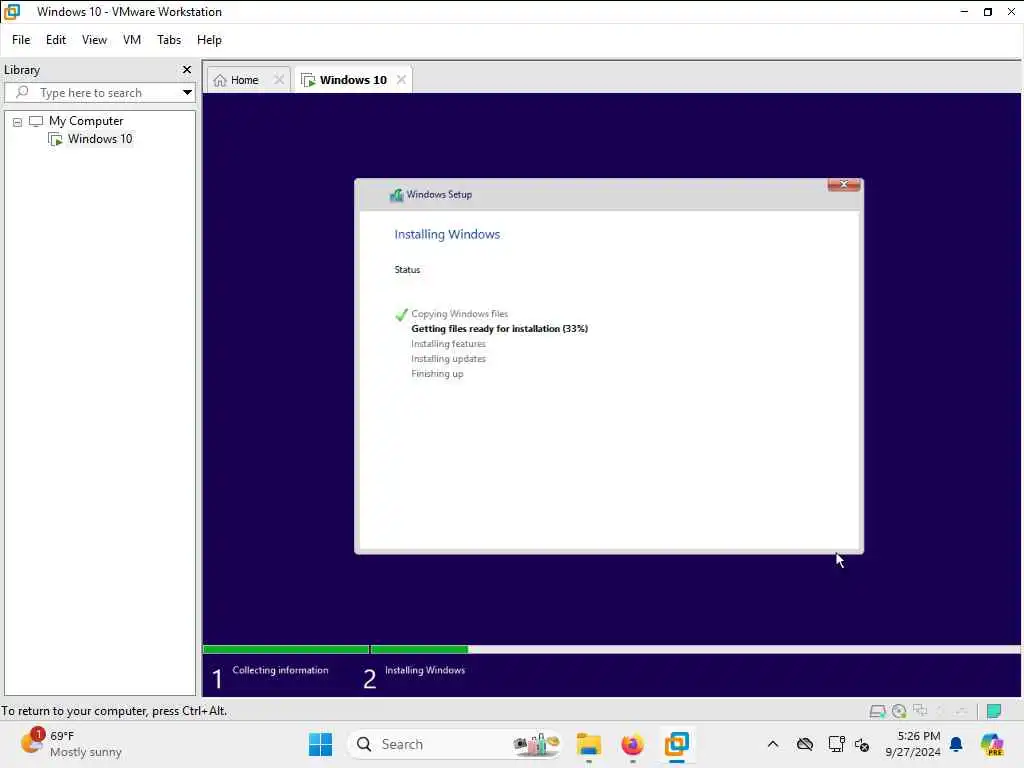Click the Installing Windows heading
The height and width of the screenshot is (768, 1024).
447,234
